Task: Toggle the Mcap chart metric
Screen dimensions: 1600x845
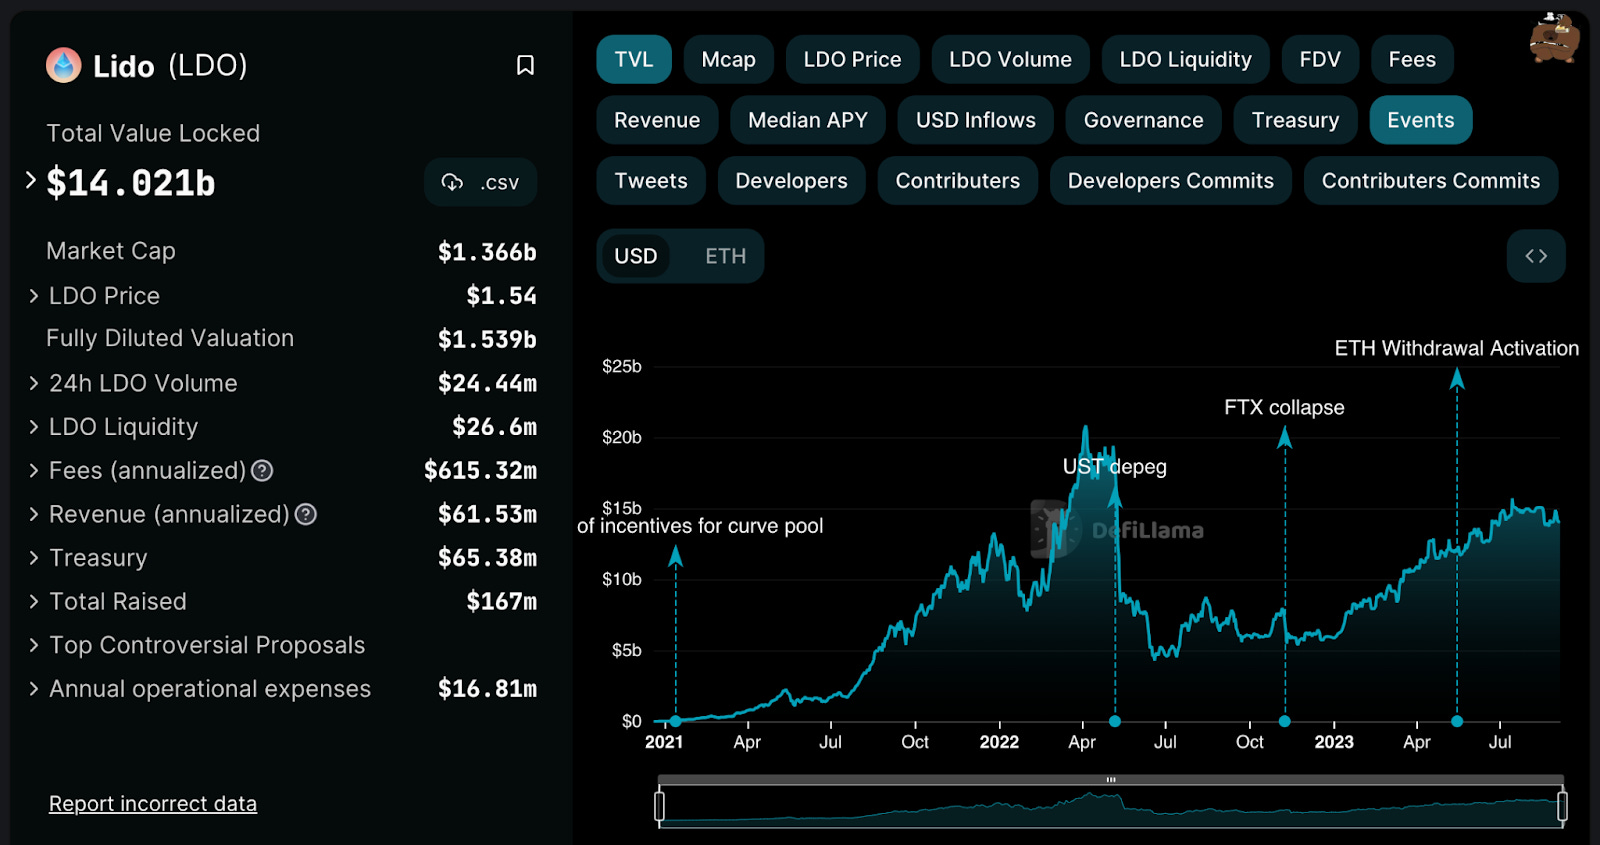Action: coord(728,60)
